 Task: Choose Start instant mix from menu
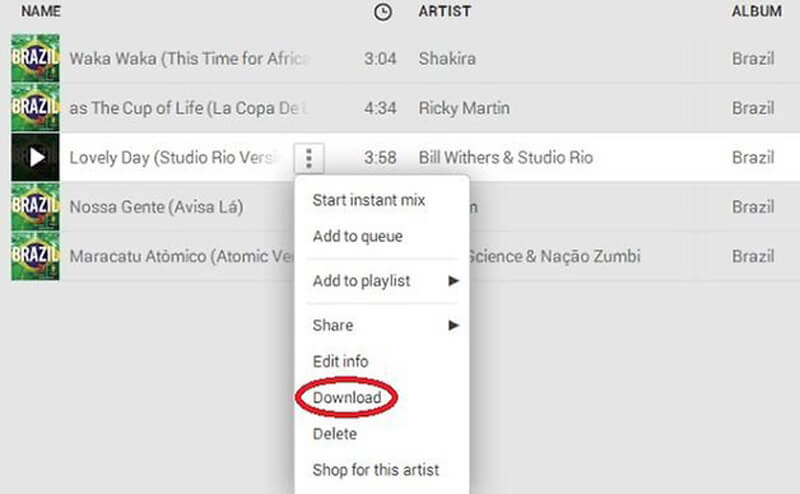(368, 200)
